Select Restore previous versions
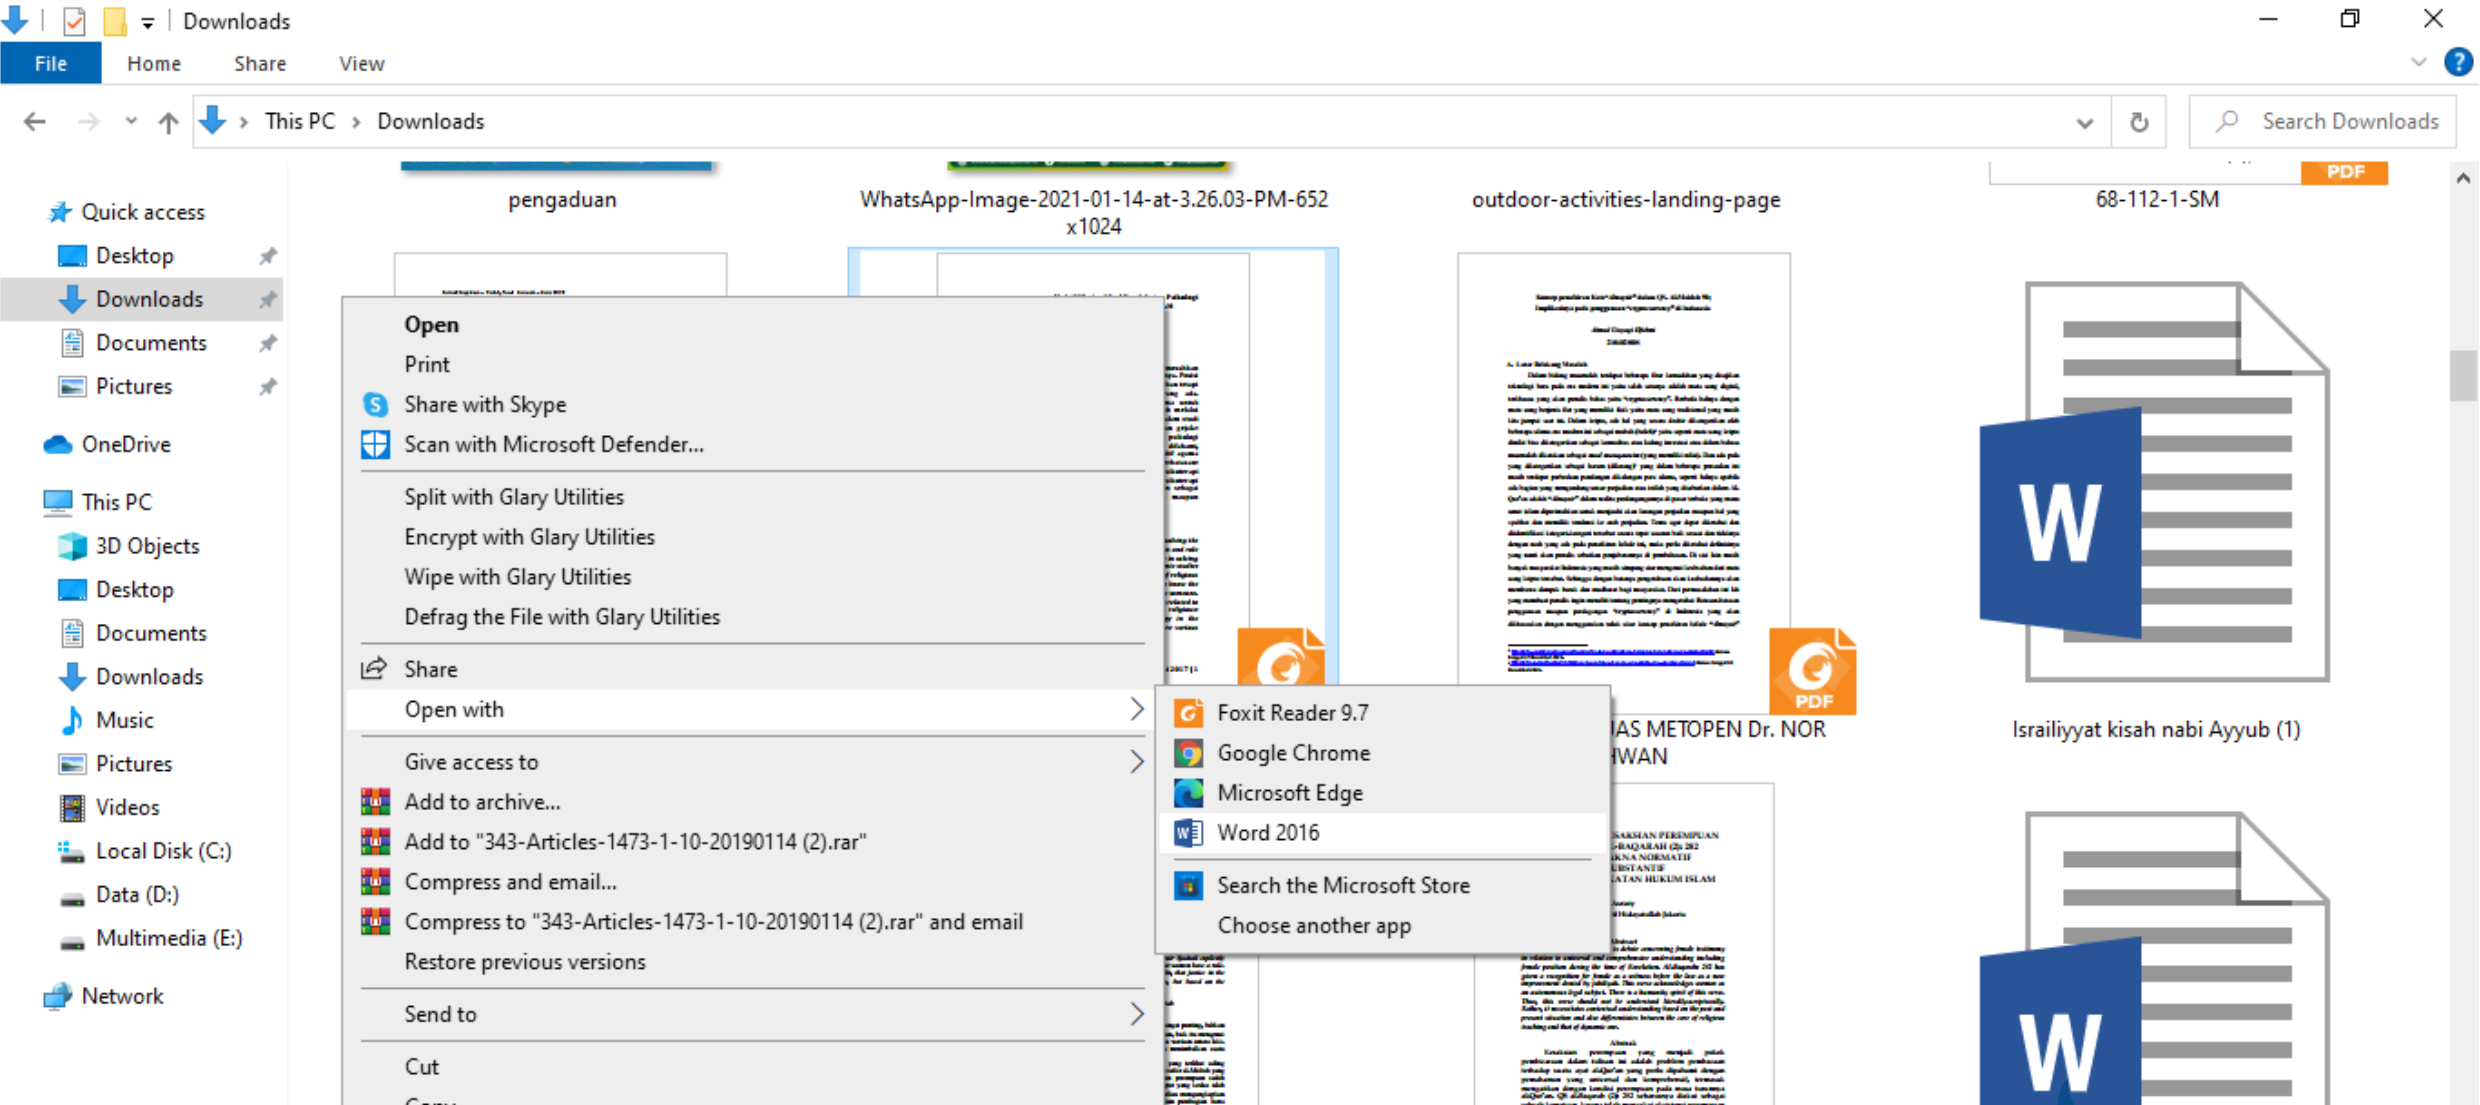Viewport: 2480px width, 1105px height. [525, 962]
